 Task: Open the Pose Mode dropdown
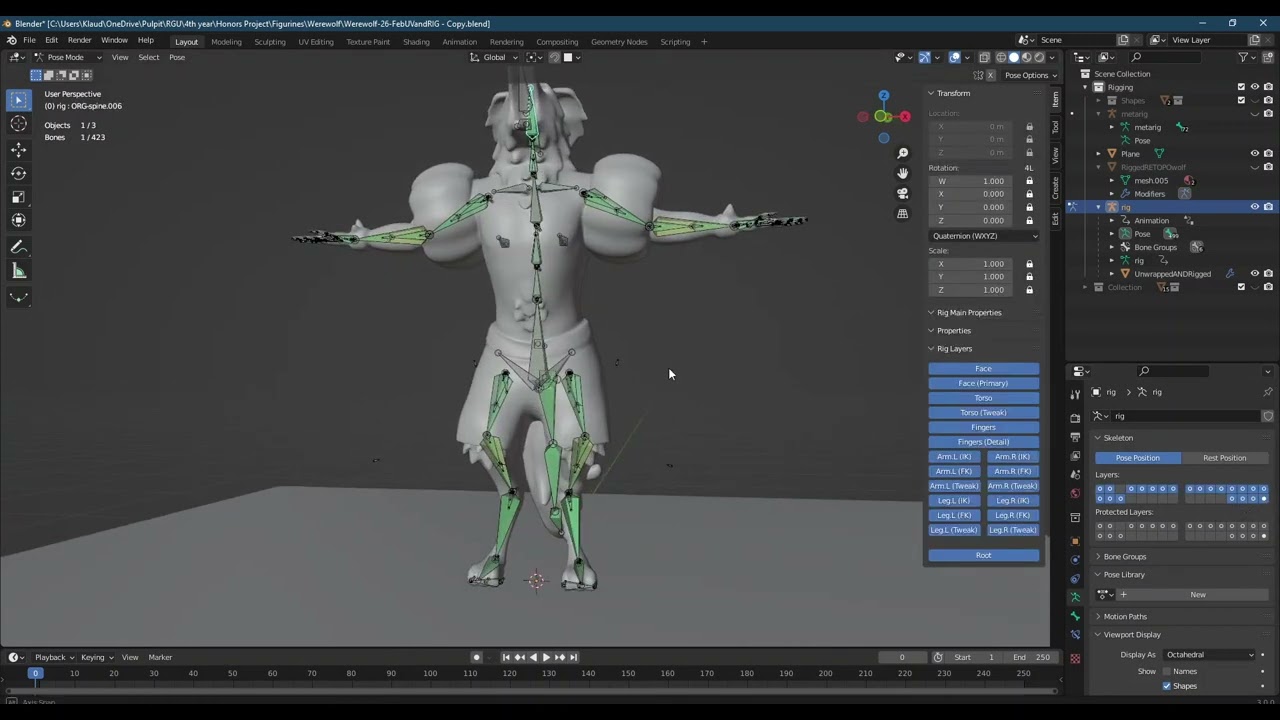click(69, 57)
